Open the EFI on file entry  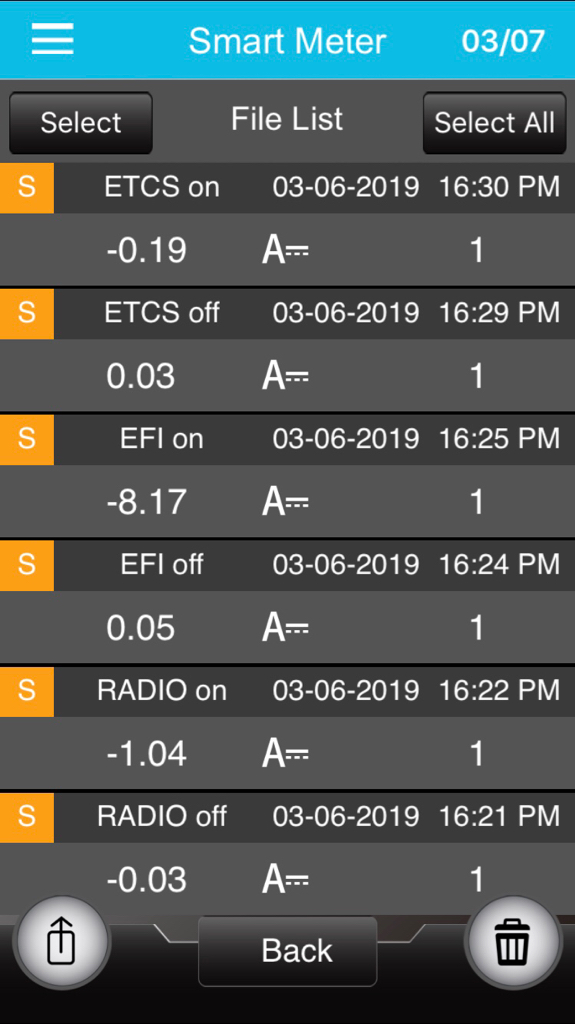(288, 476)
